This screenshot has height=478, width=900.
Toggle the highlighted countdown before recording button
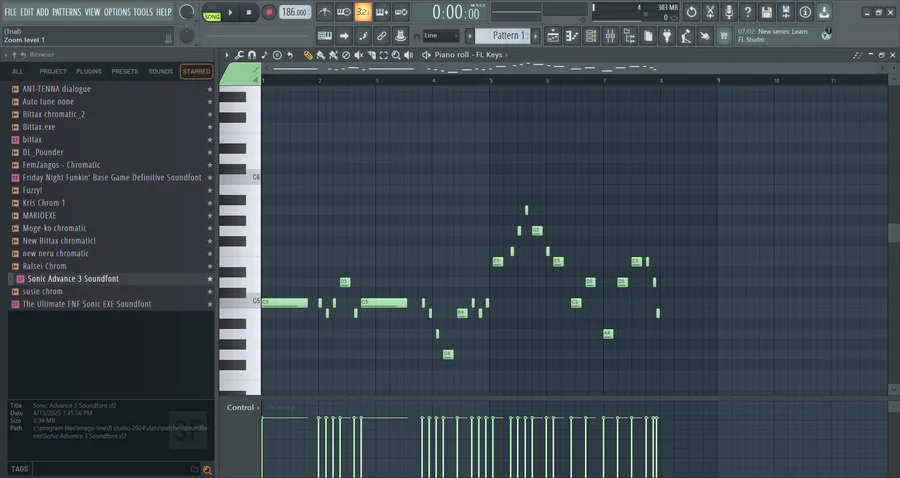coord(363,12)
